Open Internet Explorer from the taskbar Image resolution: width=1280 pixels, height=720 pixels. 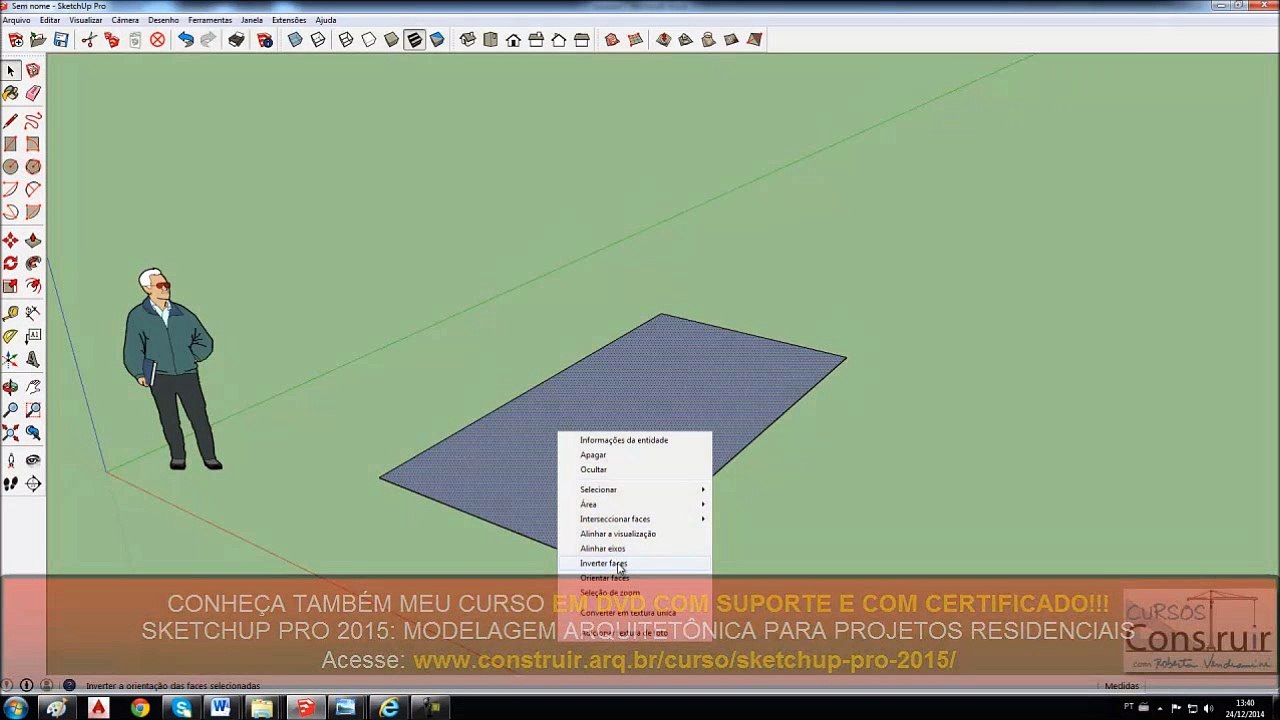tap(389, 708)
